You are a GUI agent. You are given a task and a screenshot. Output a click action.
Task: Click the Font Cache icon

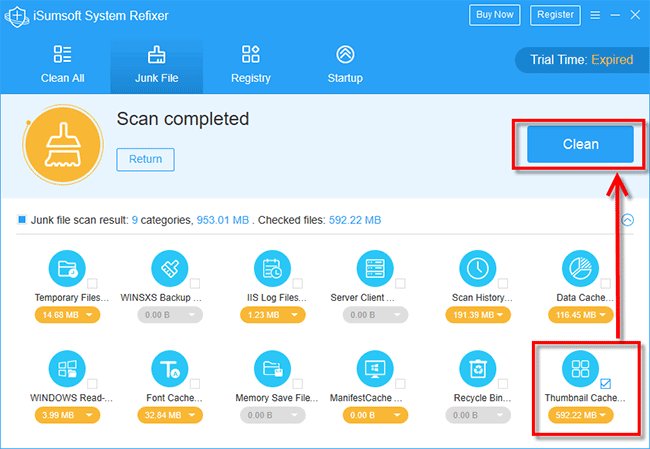[170, 369]
